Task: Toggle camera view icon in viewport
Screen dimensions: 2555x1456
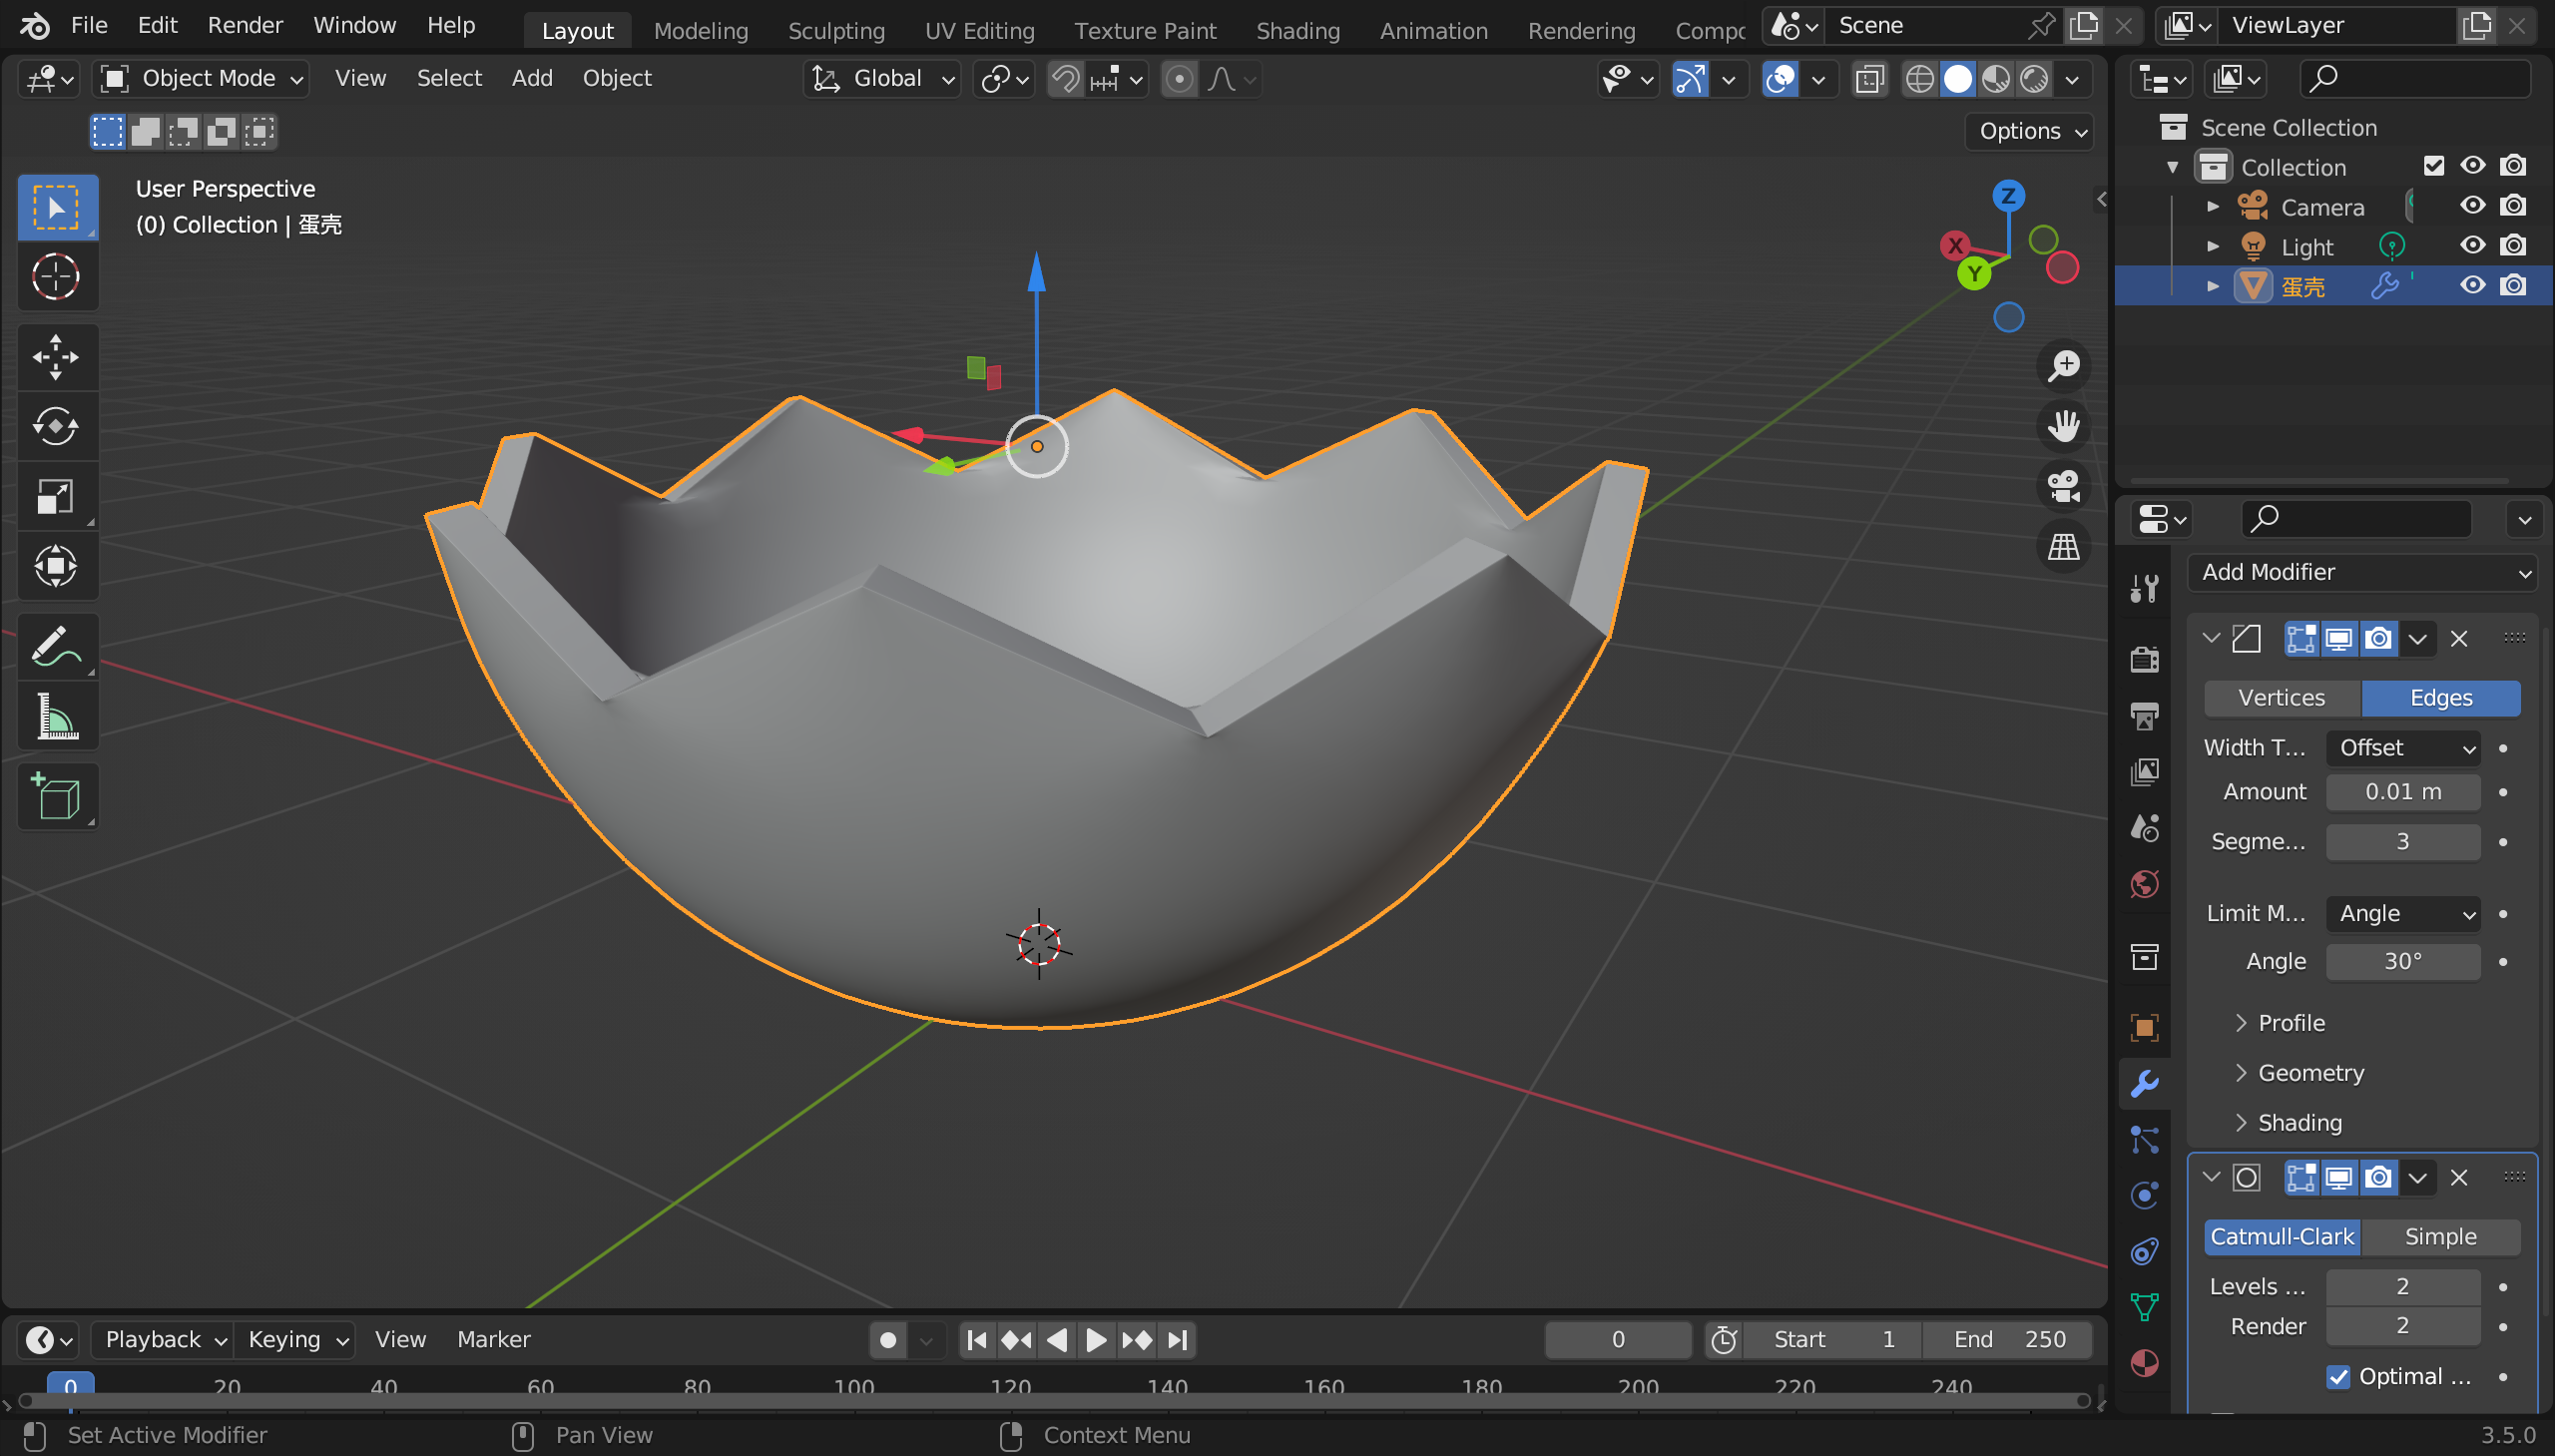Action: point(2063,487)
